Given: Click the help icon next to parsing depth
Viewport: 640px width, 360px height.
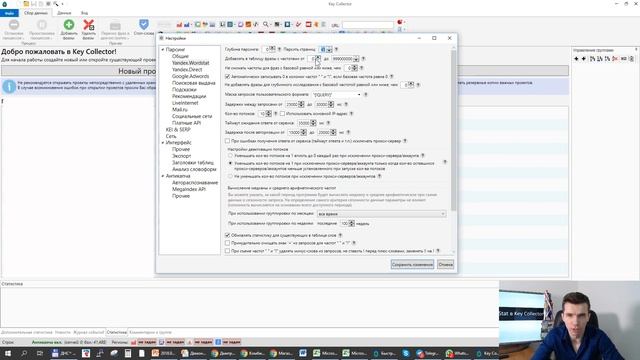Looking at the screenshot, I should pyautogui.click(x=279, y=49).
